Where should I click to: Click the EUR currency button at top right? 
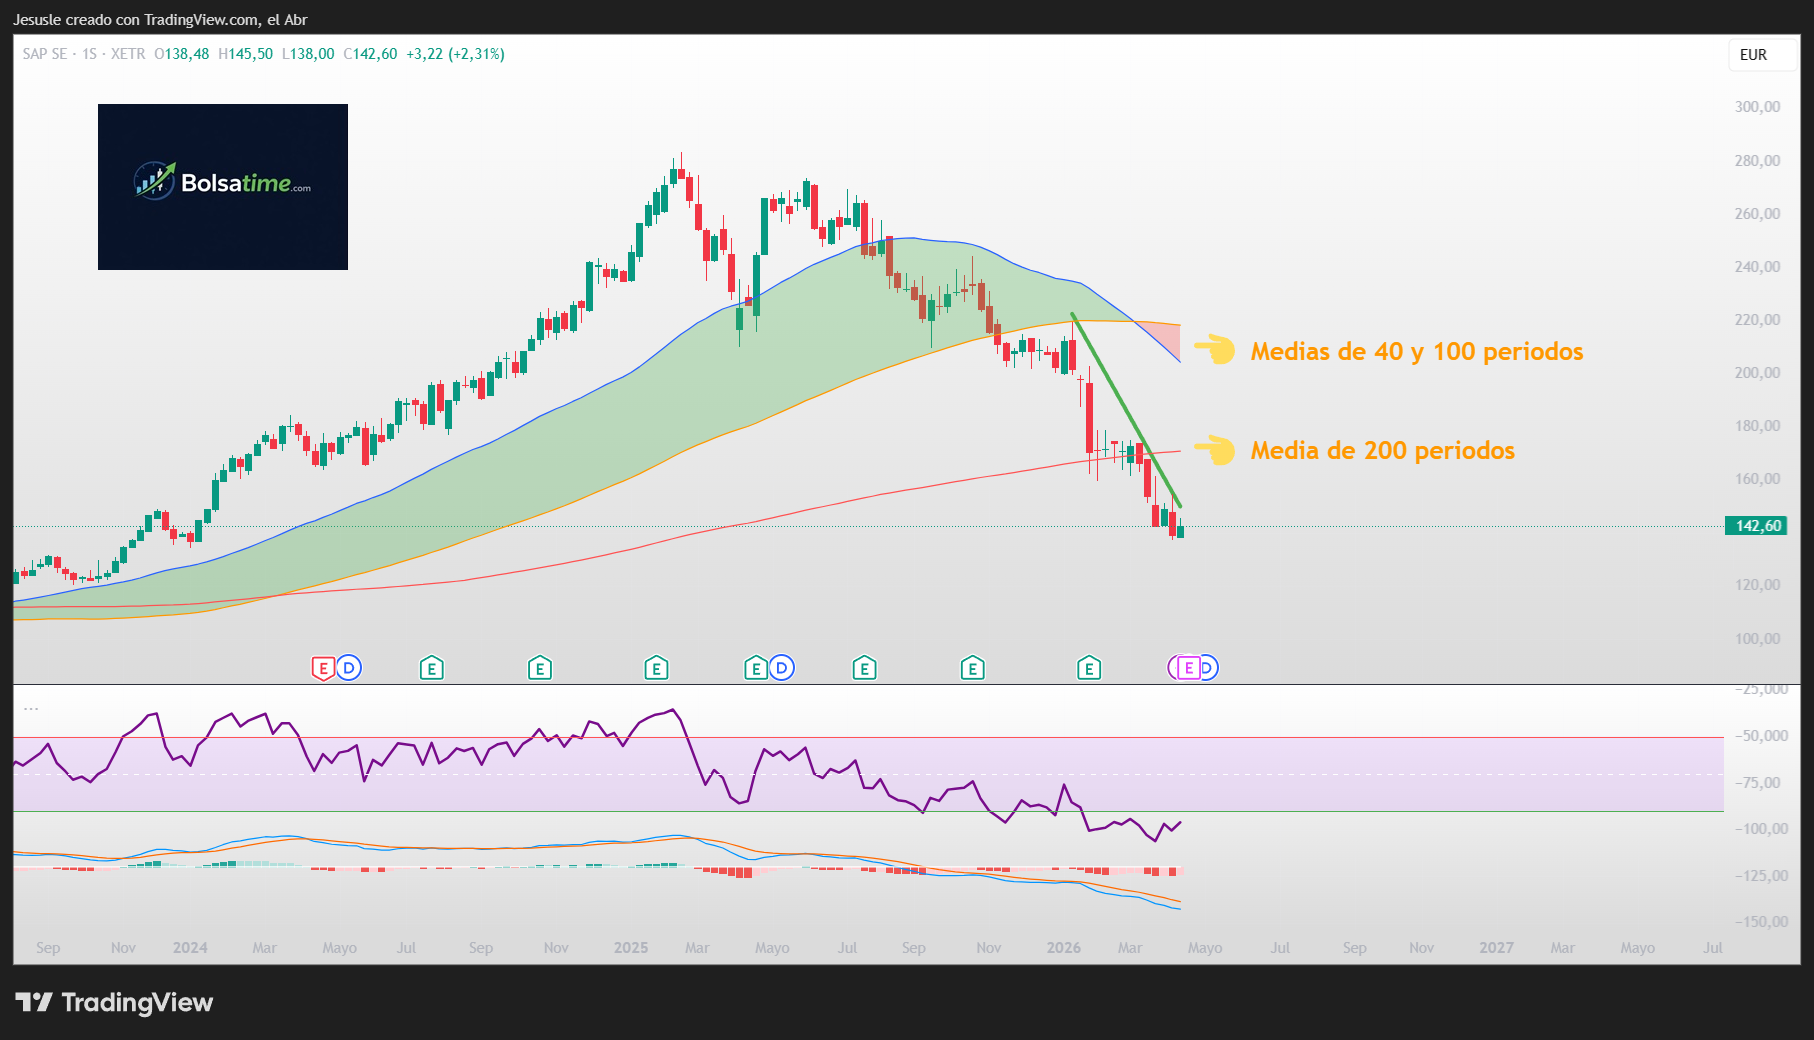[1761, 55]
